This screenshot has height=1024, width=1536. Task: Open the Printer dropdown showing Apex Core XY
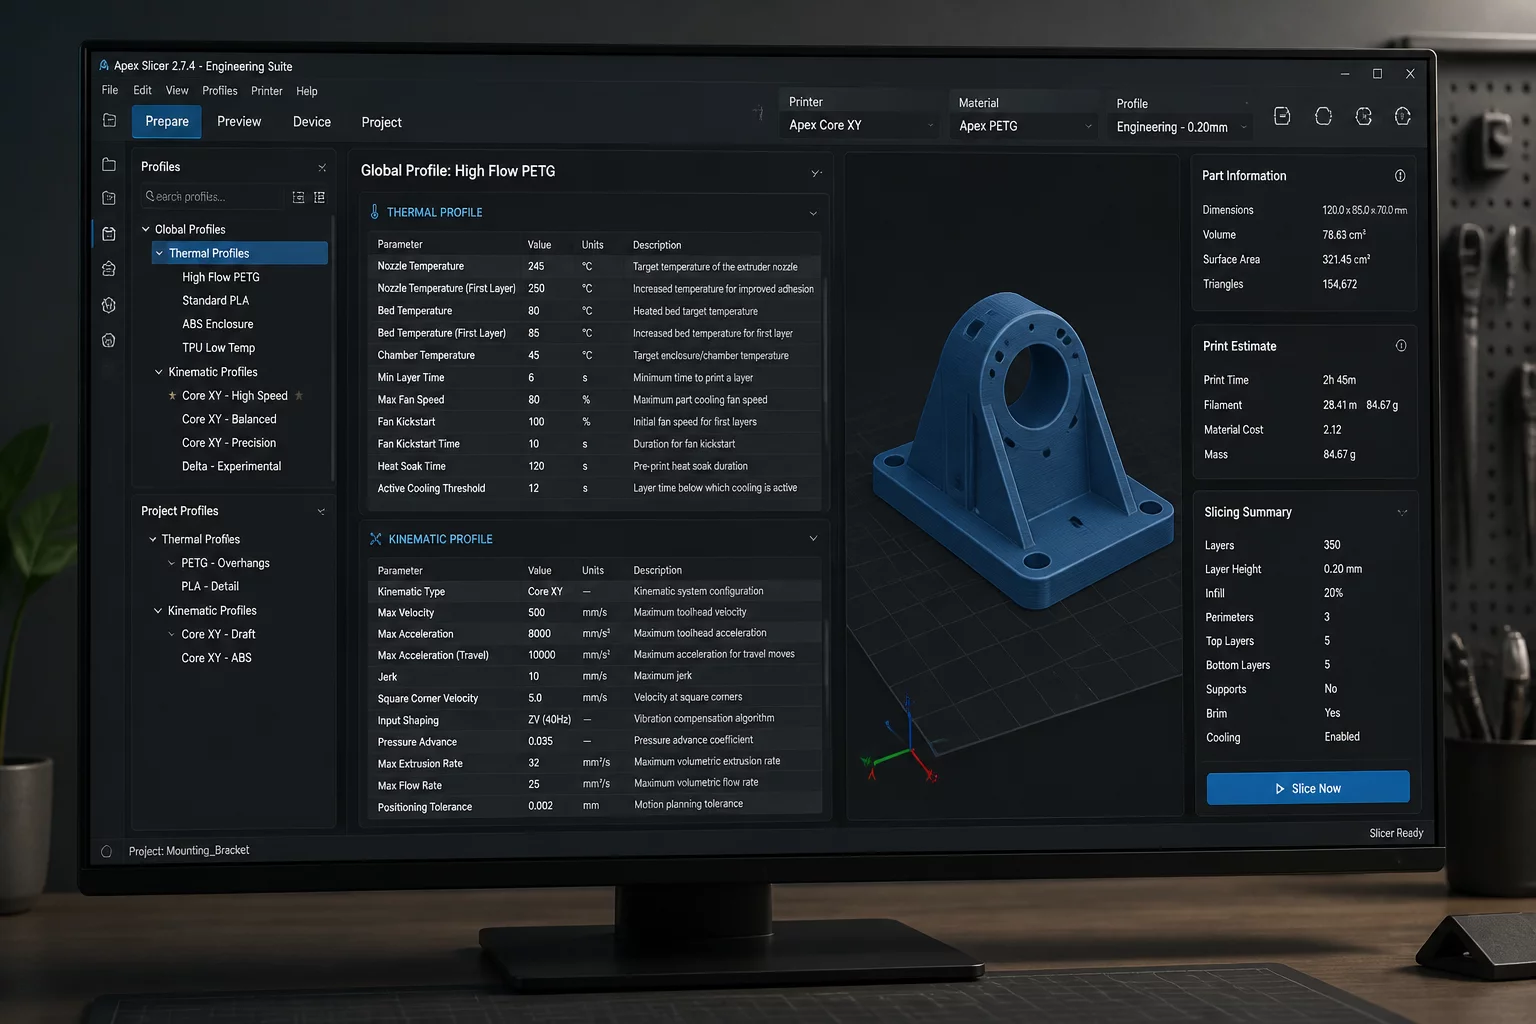[860, 125]
